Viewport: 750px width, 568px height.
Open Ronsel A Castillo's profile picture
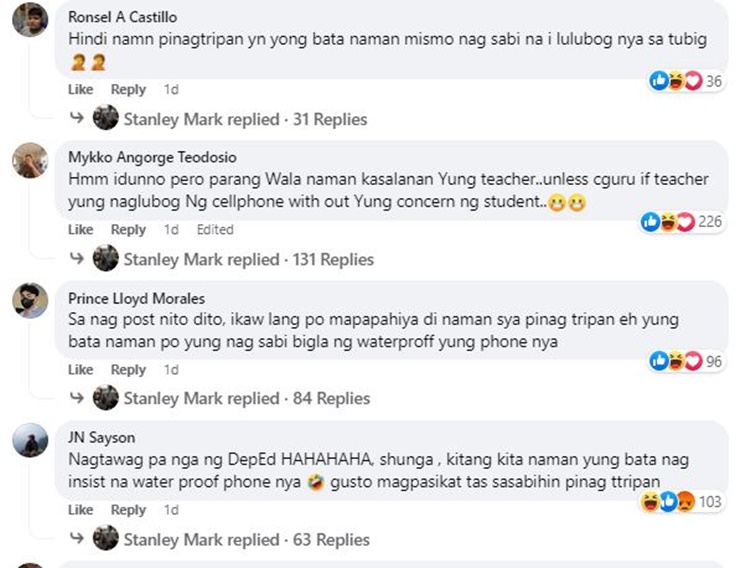[x=30, y=20]
